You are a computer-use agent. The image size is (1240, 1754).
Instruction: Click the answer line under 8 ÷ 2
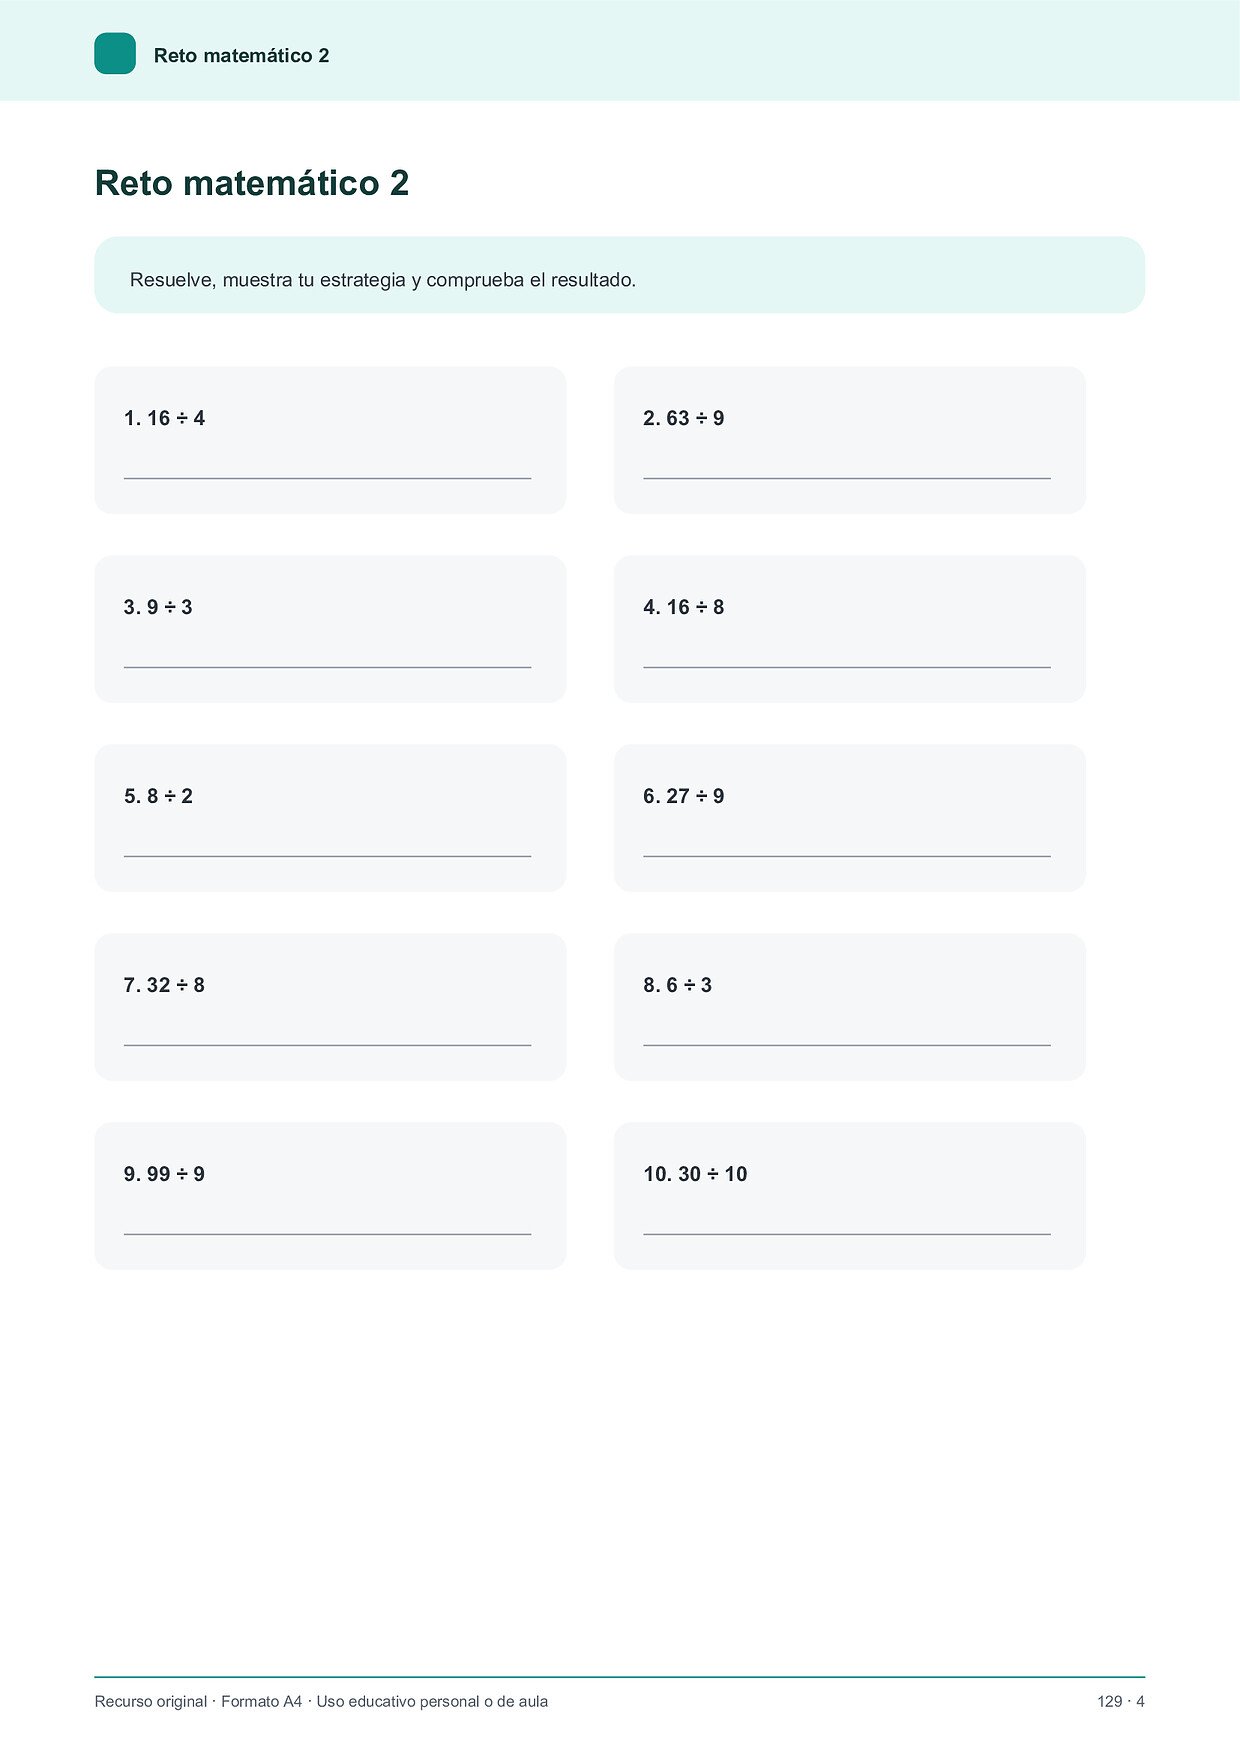(327, 856)
